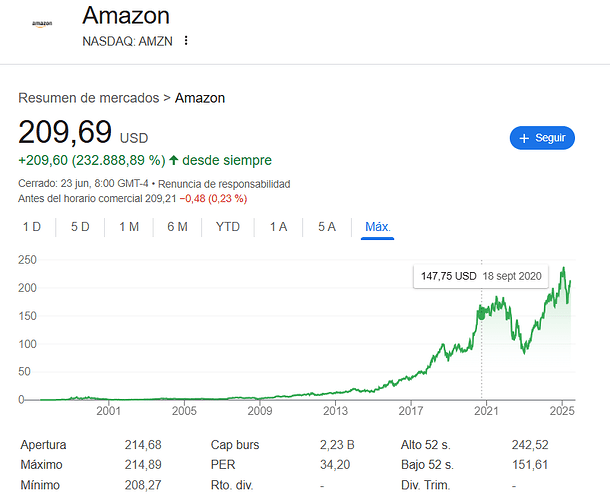Select the Máx. range tab
610x500 pixels.
[378, 227]
